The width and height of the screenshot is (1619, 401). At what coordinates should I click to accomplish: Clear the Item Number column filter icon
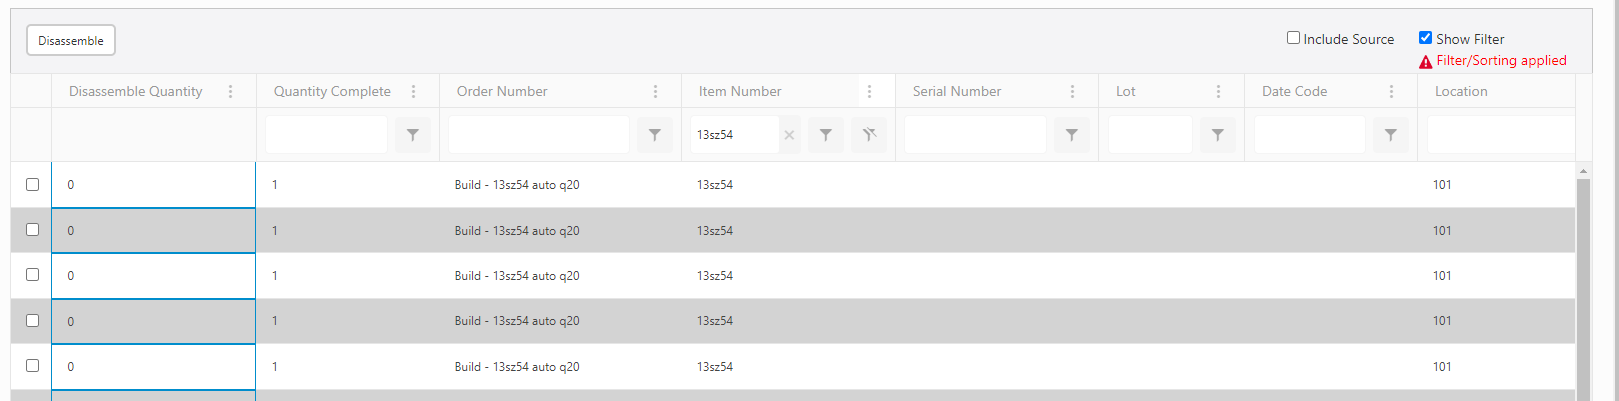[869, 135]
